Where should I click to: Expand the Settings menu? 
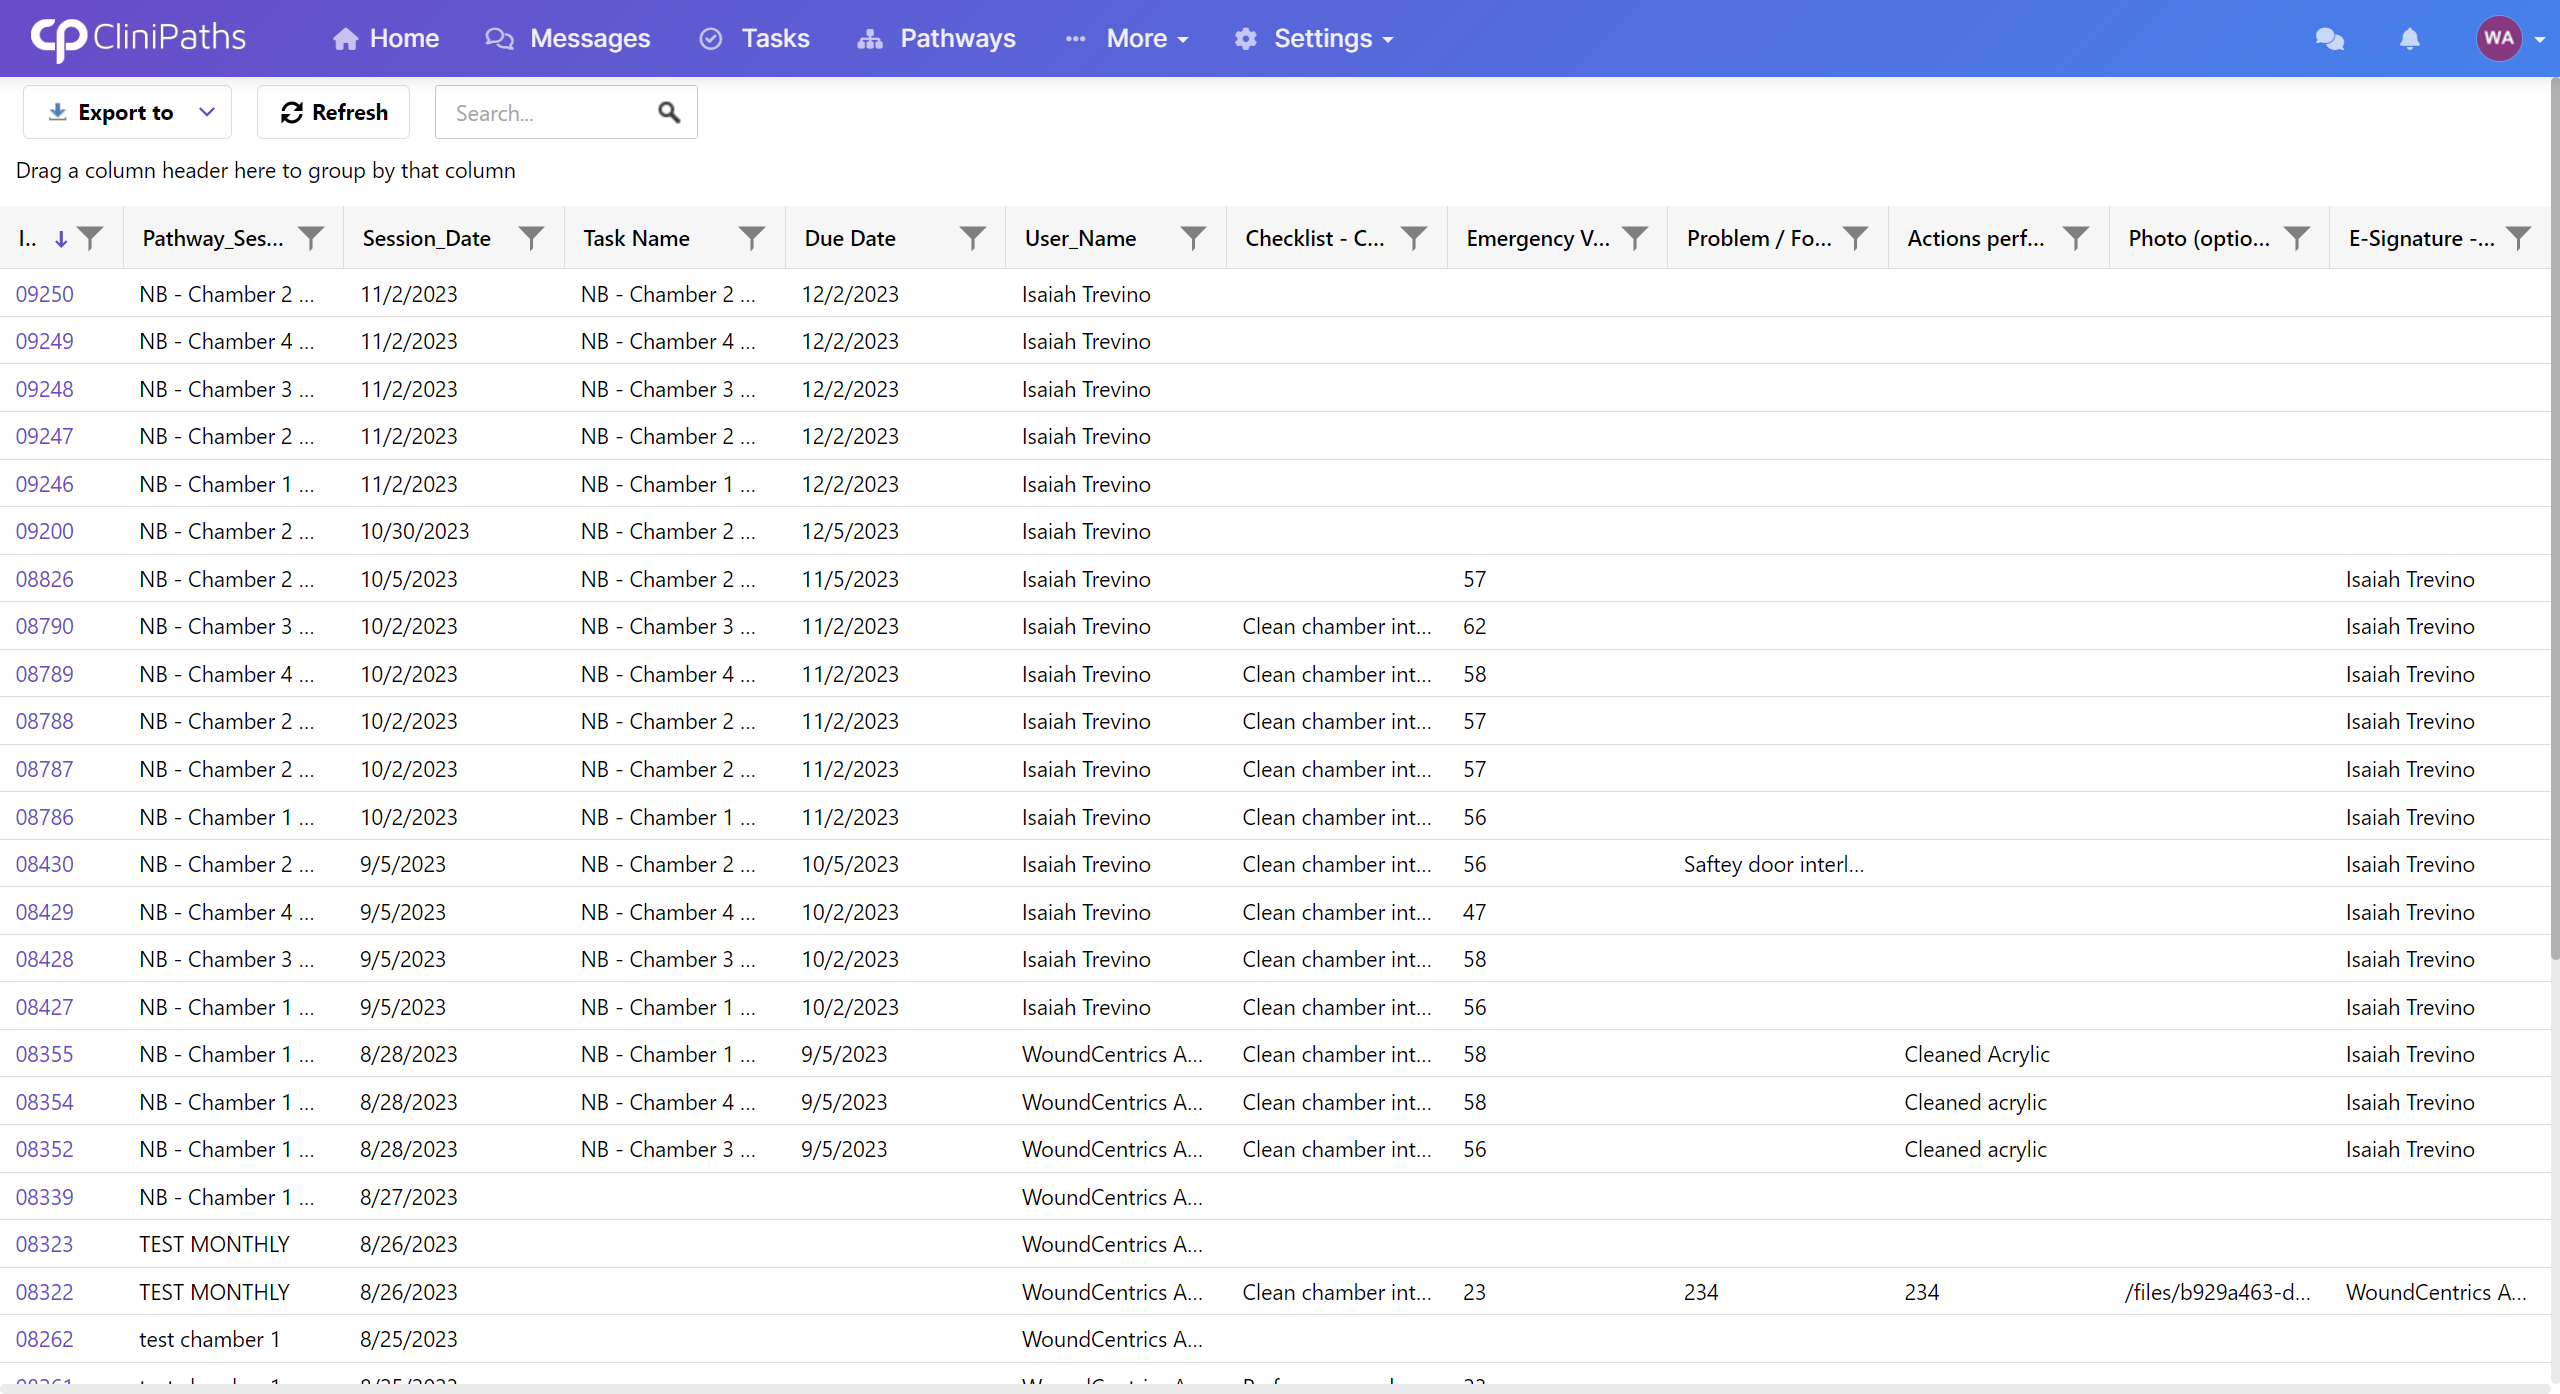pos(1314,39)
